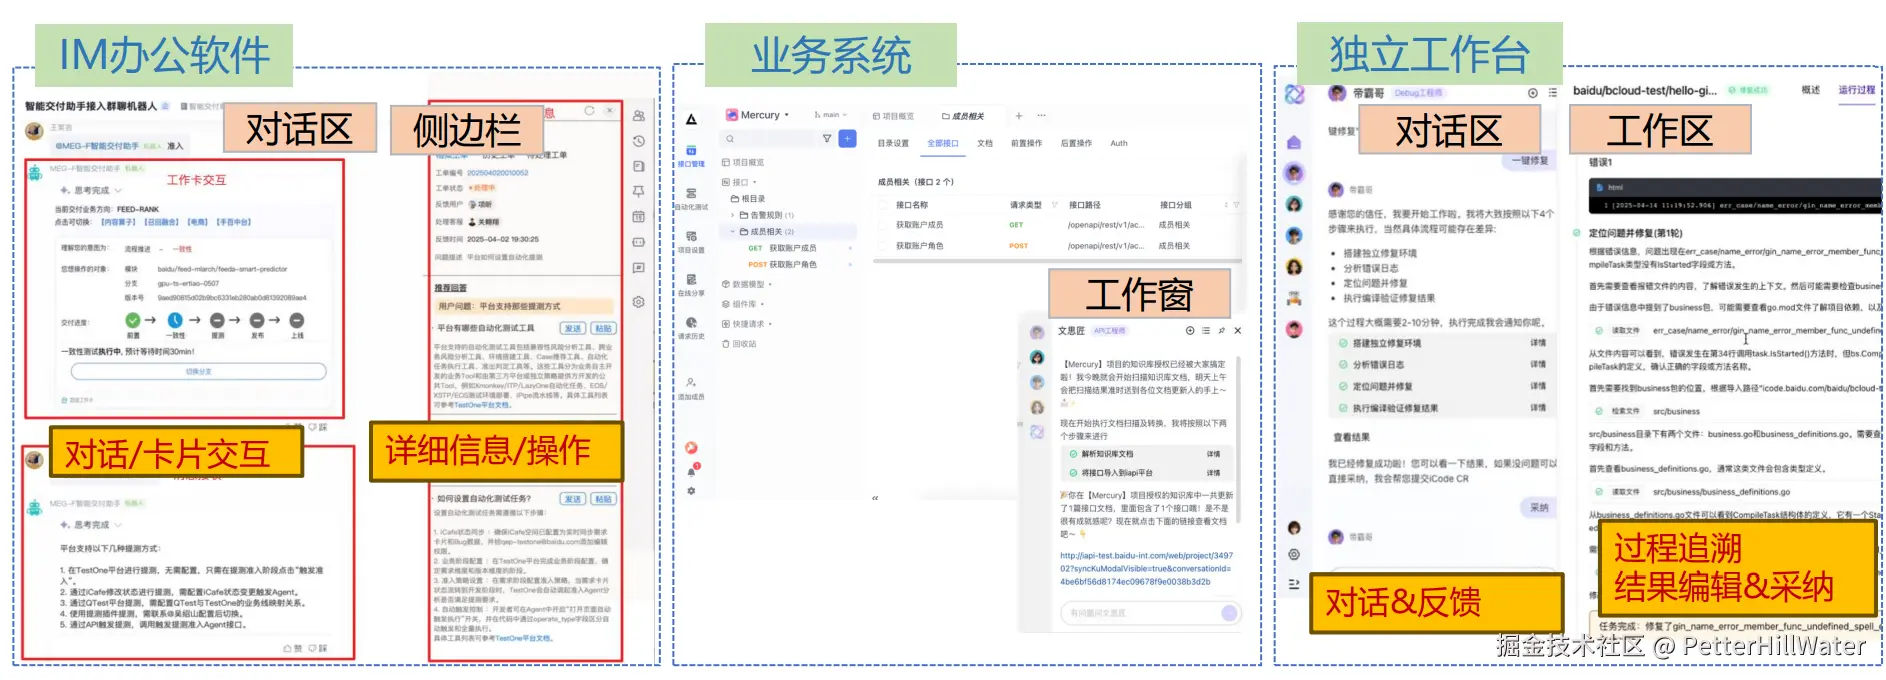Viewport: 1886px width, 680px height.
Task: Pin the 文思匠 chat window
Action: 1221,330
